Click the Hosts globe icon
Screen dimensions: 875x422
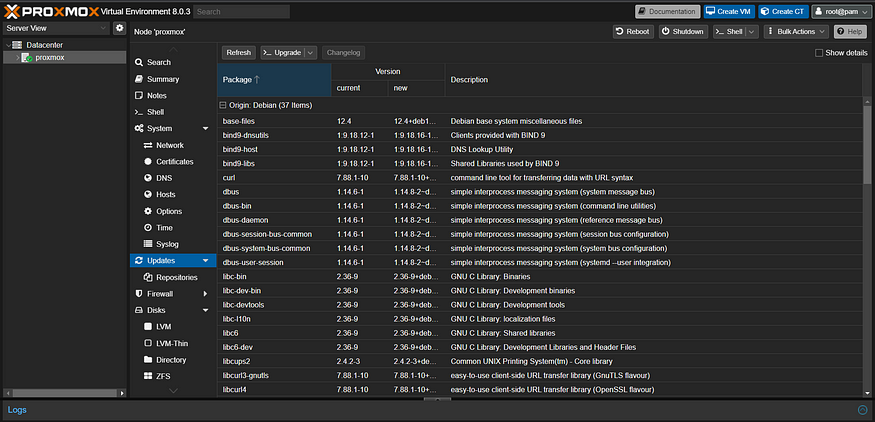[x=148, y=195]
